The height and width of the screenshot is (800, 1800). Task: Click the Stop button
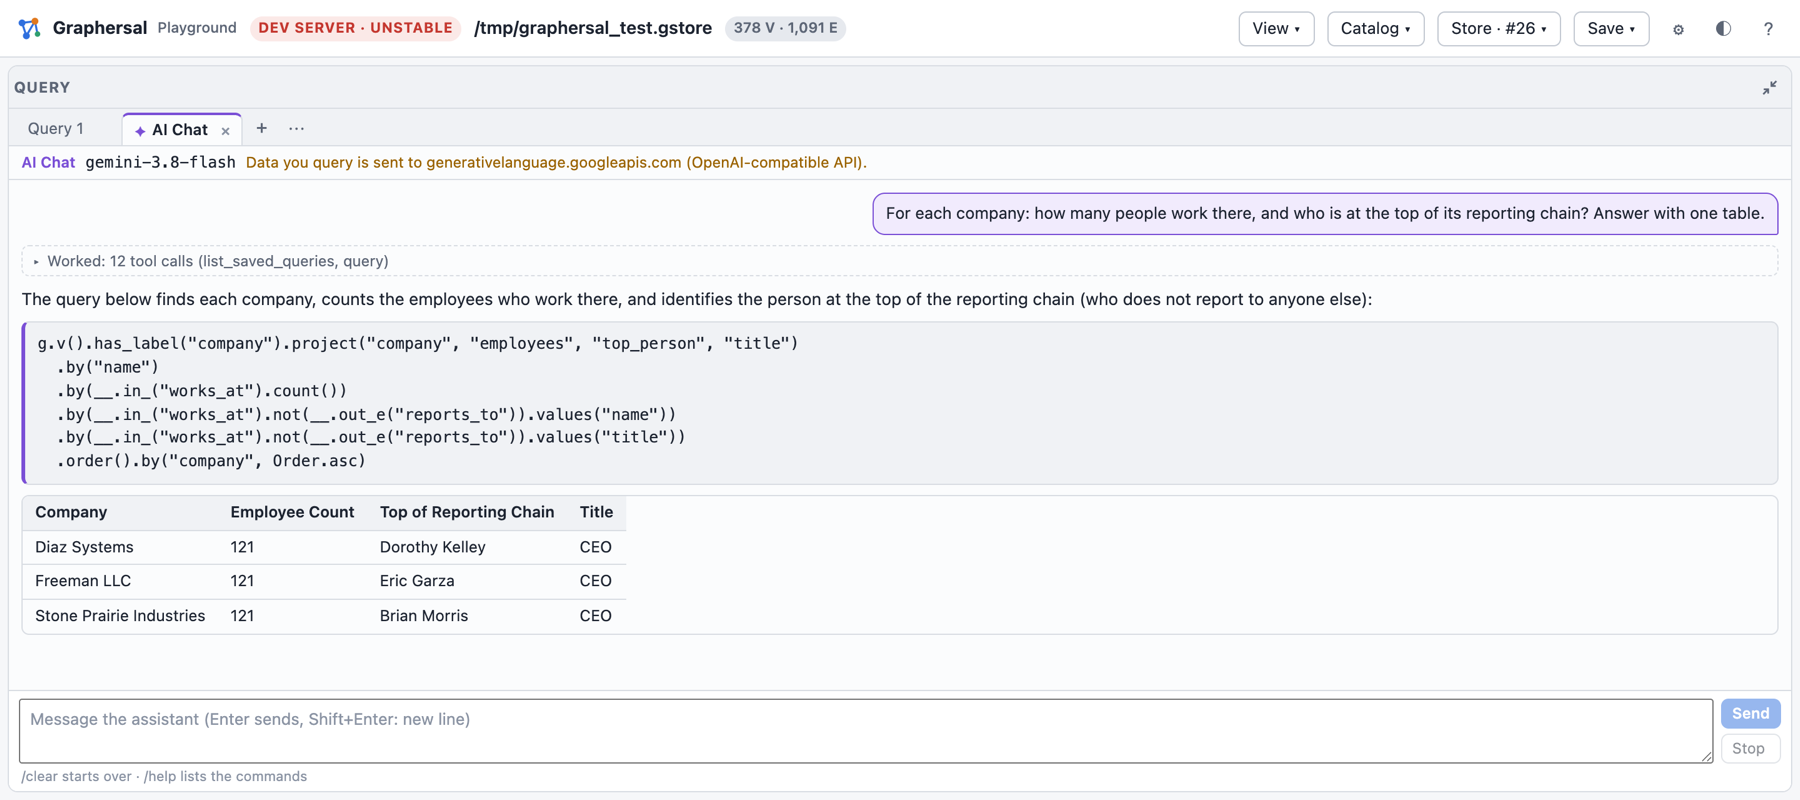coord(1750,748)
